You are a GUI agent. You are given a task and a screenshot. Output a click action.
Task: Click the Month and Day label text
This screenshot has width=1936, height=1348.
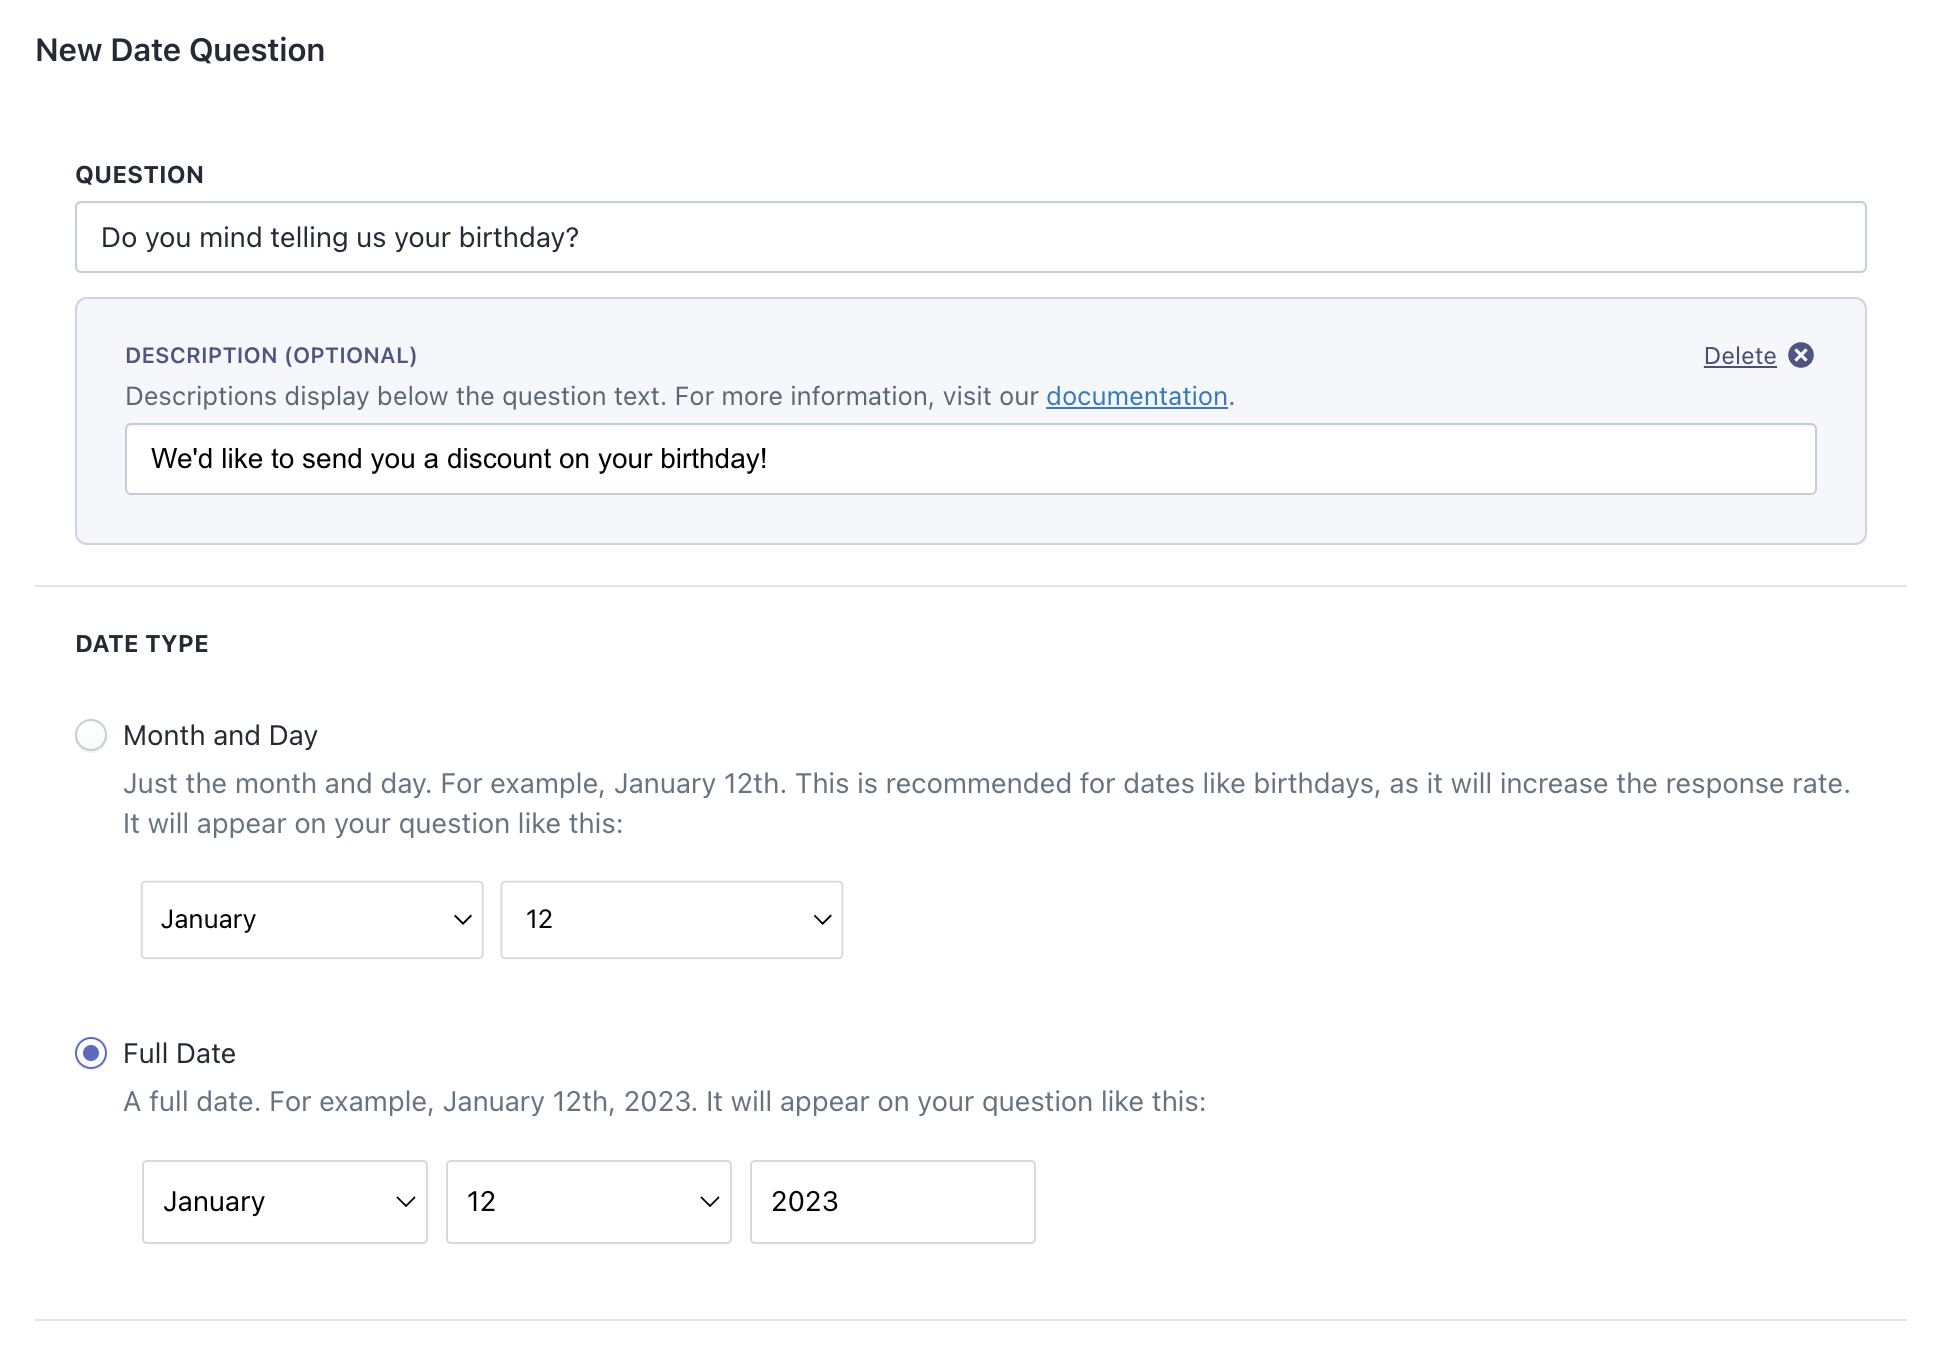tap(220, 735)
